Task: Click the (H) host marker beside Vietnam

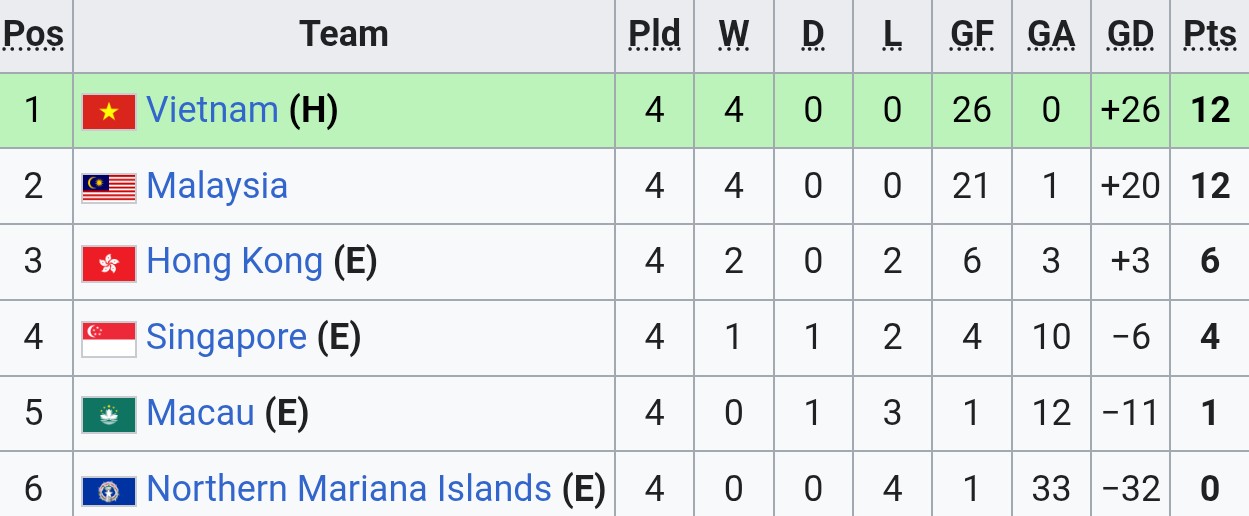Action: tap(313, 109)
